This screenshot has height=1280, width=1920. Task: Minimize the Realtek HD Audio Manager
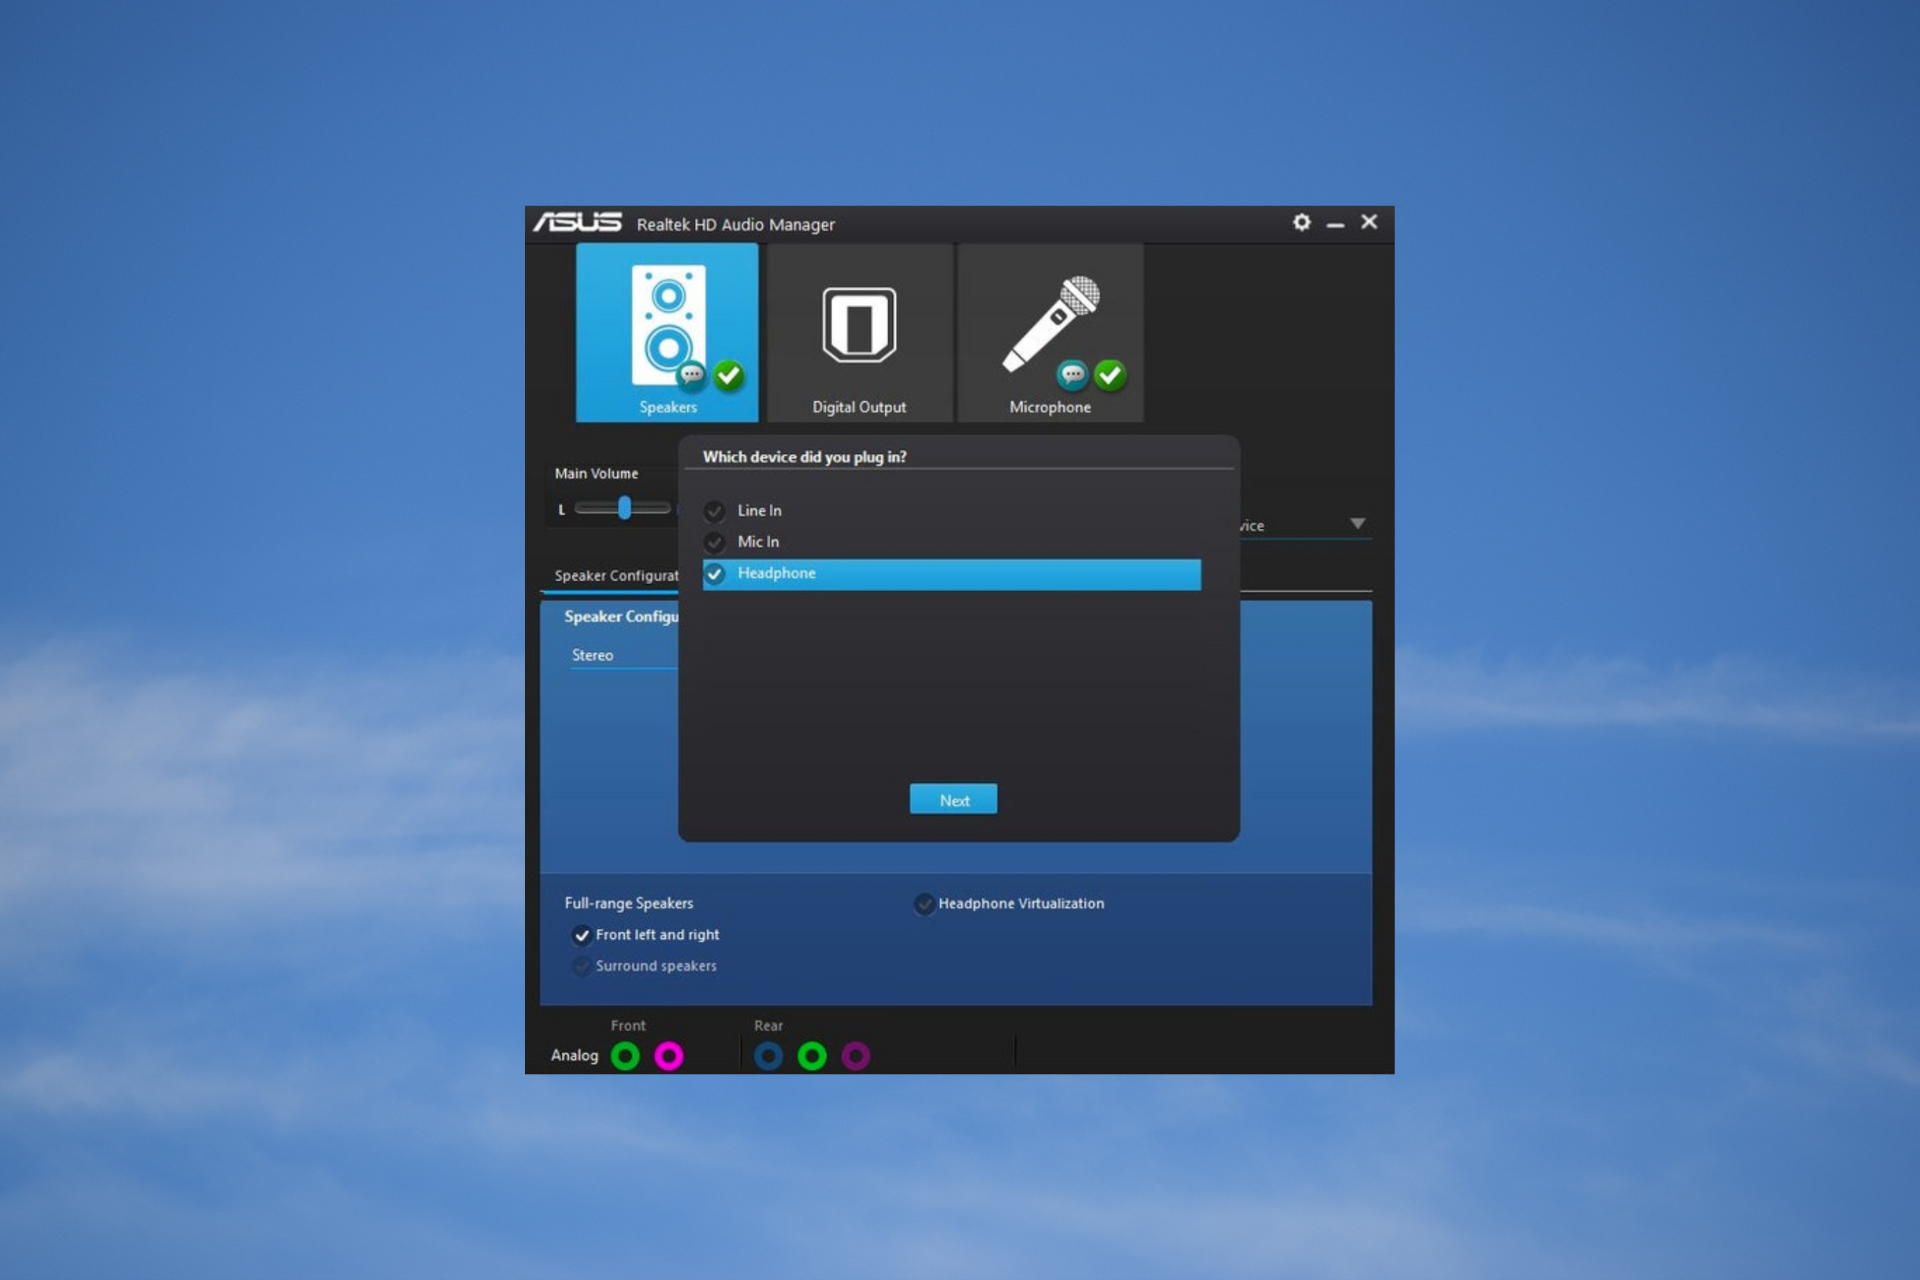1335,224
